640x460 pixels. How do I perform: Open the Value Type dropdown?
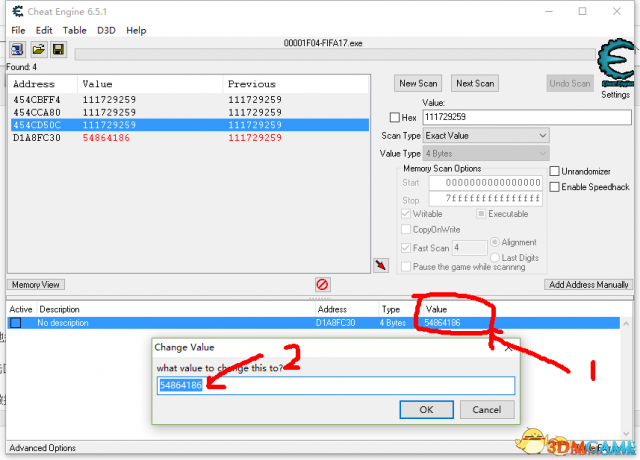pyautogui.click(x=486, y=153)
